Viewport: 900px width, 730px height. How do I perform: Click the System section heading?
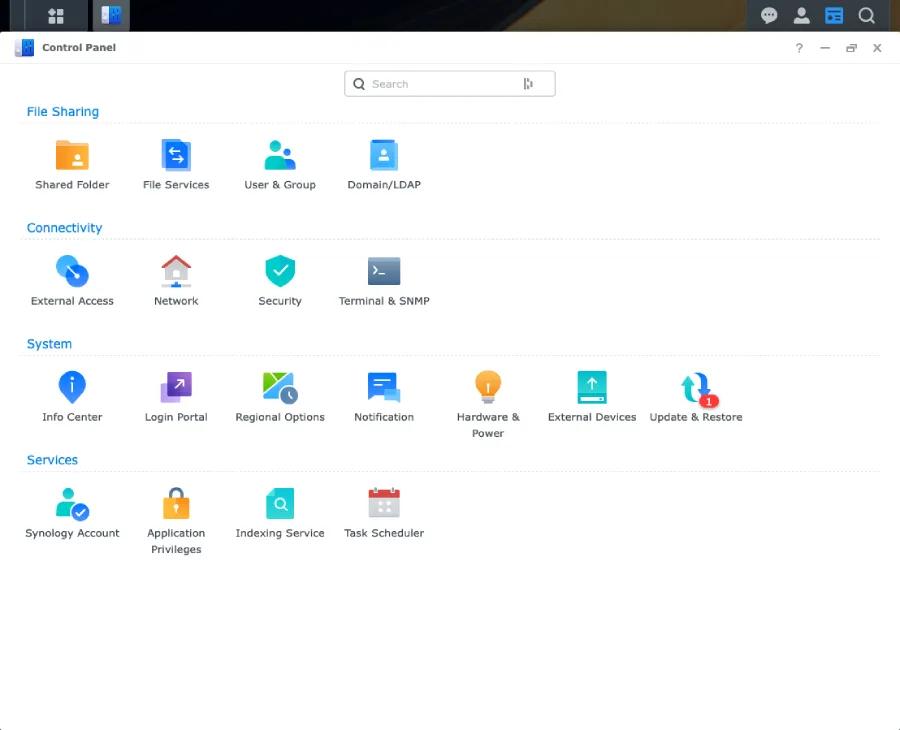tap(49, 344)
